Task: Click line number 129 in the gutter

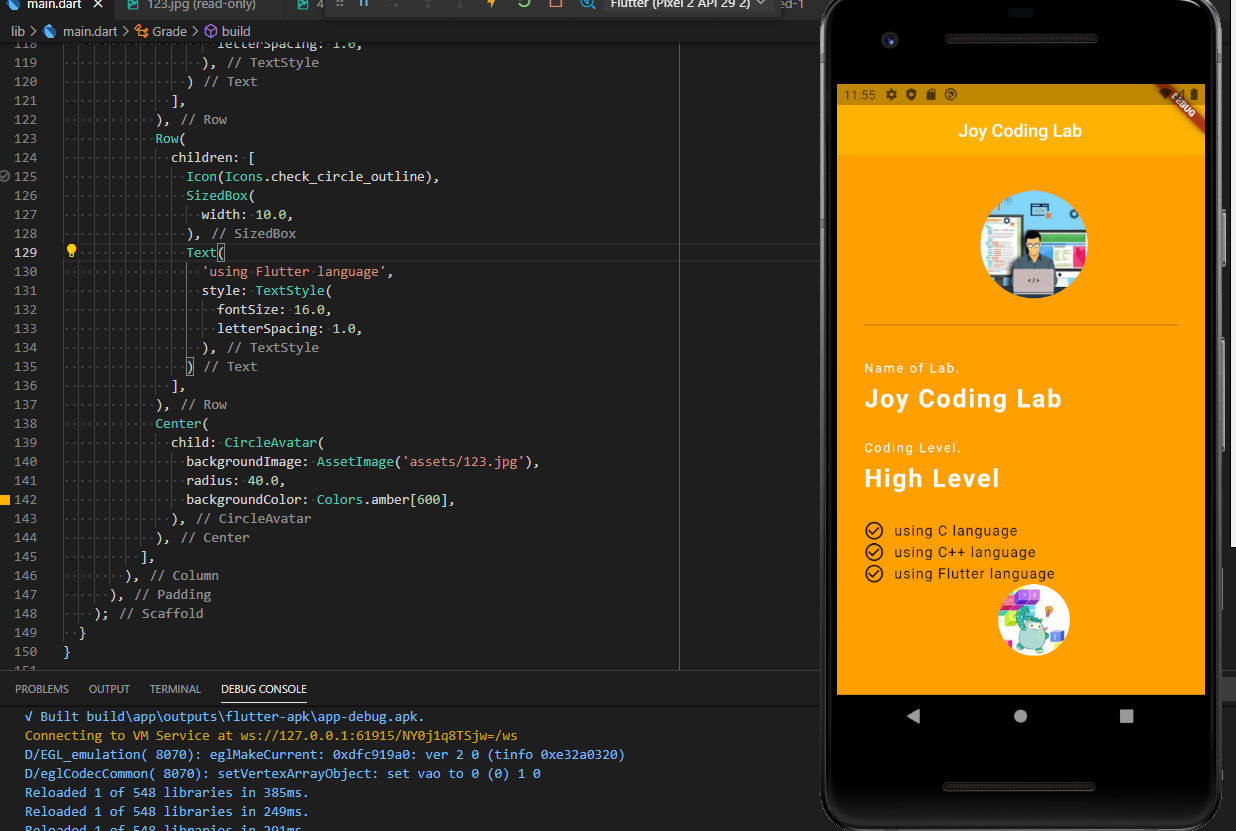Action: [27, 252]
